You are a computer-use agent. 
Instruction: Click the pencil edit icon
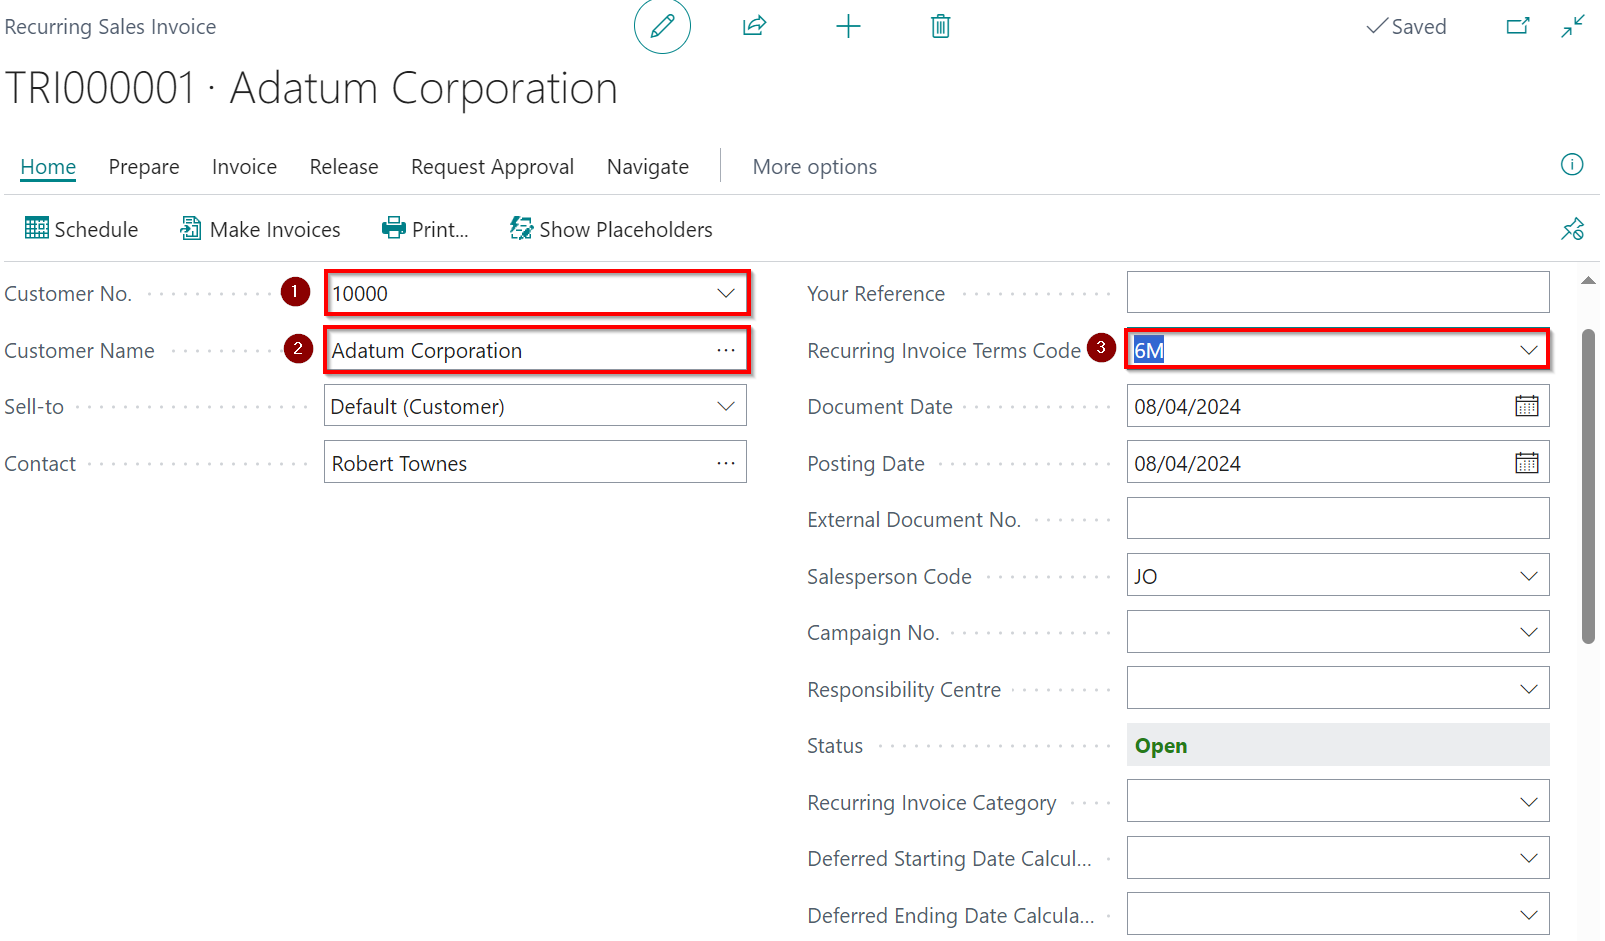(x=662, y=26)
